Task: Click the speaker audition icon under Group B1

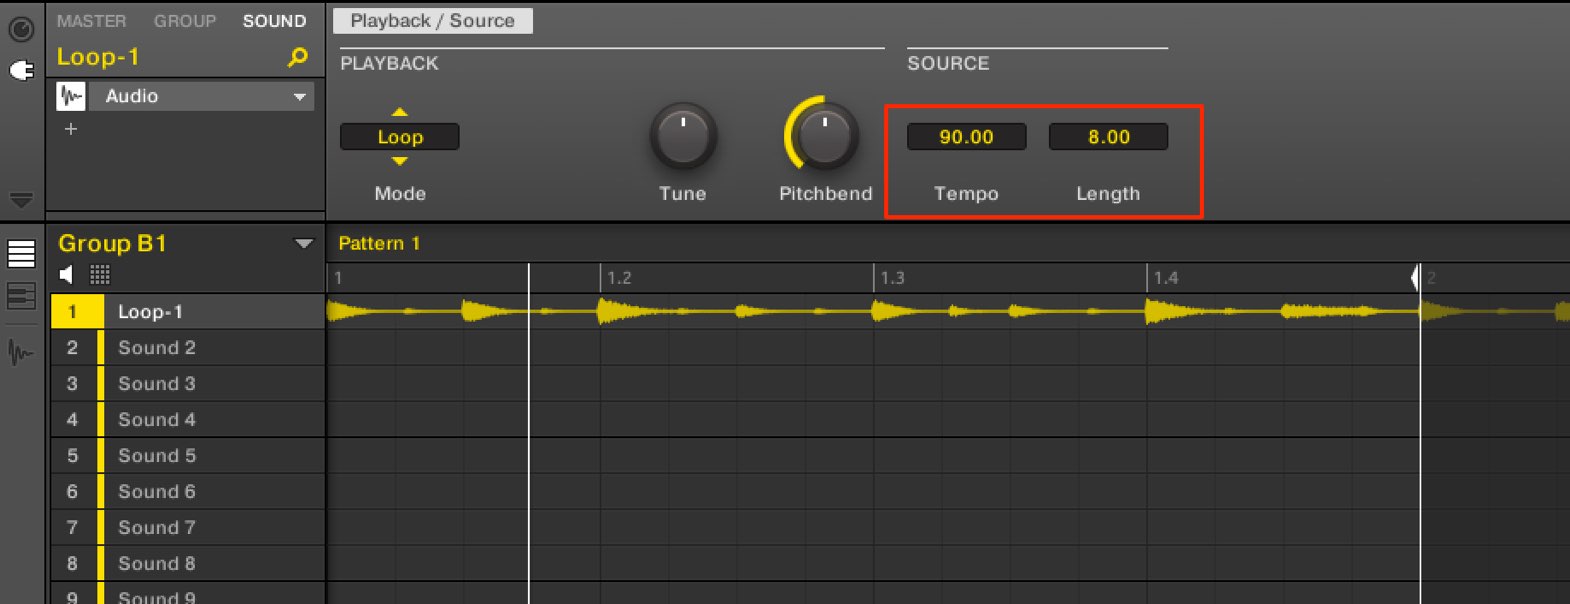Action: (67, 274)
